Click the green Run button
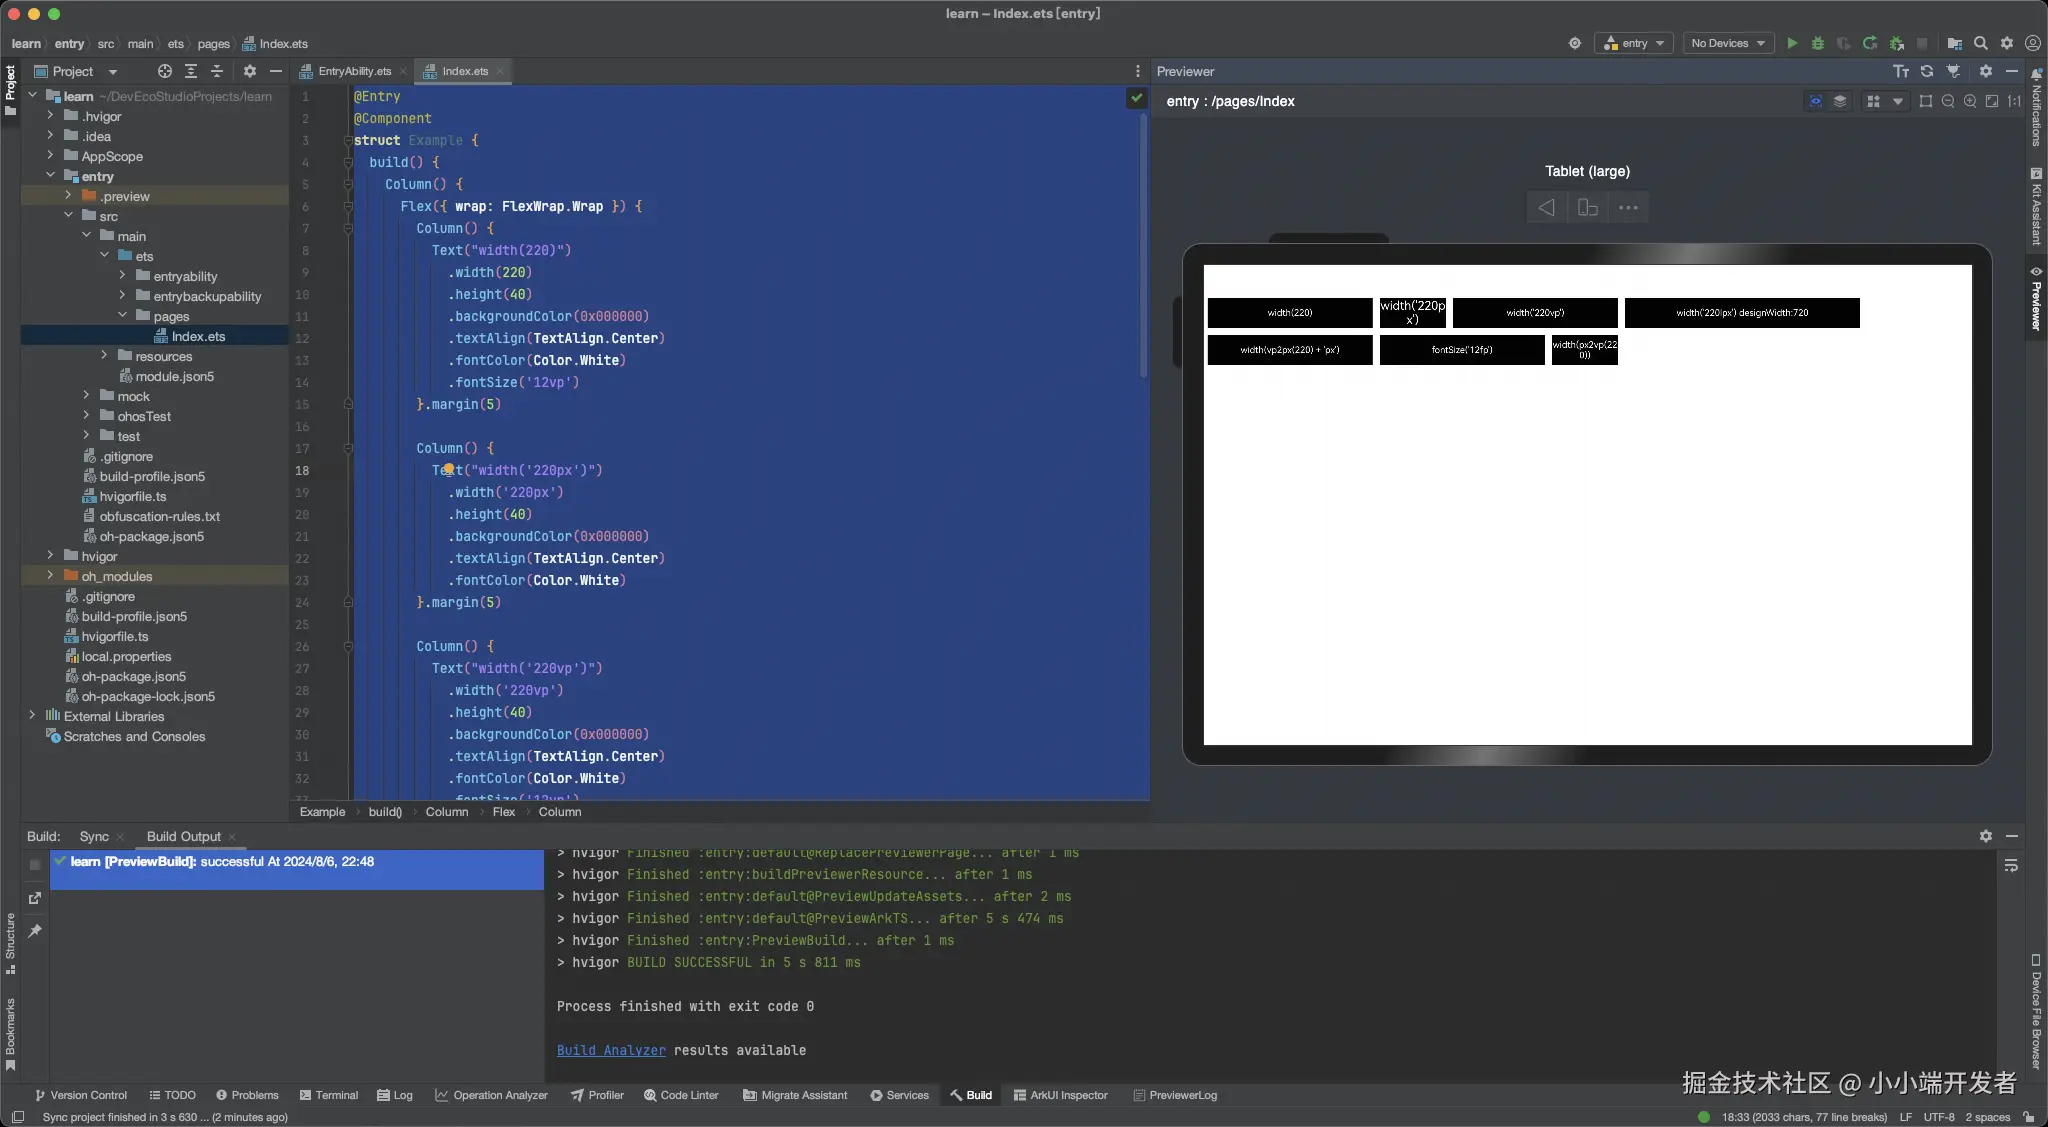 1792,43
